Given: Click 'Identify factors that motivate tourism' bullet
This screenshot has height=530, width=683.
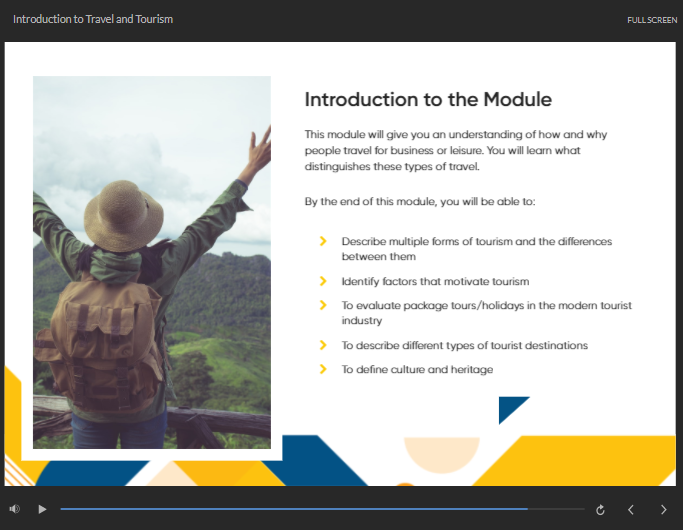Looking at the screenshot, I should (x=435, y=281).
